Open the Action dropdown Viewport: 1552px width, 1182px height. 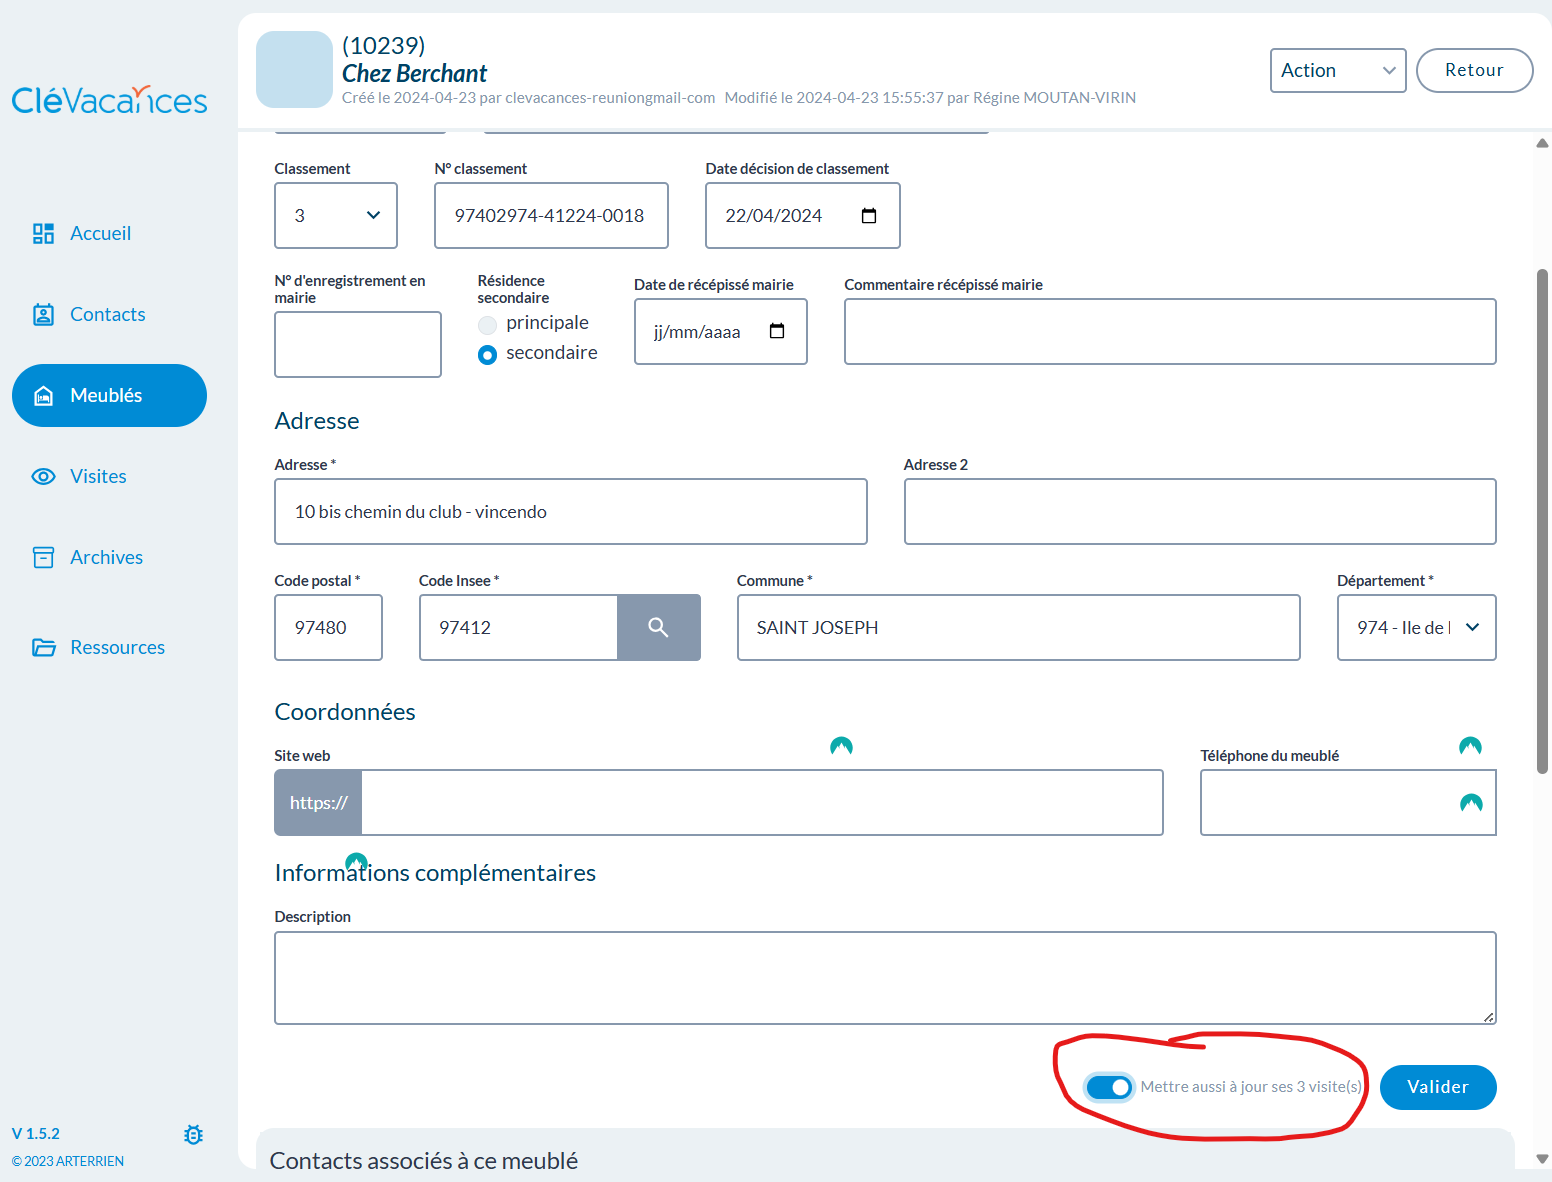(x=1337, y=70)
